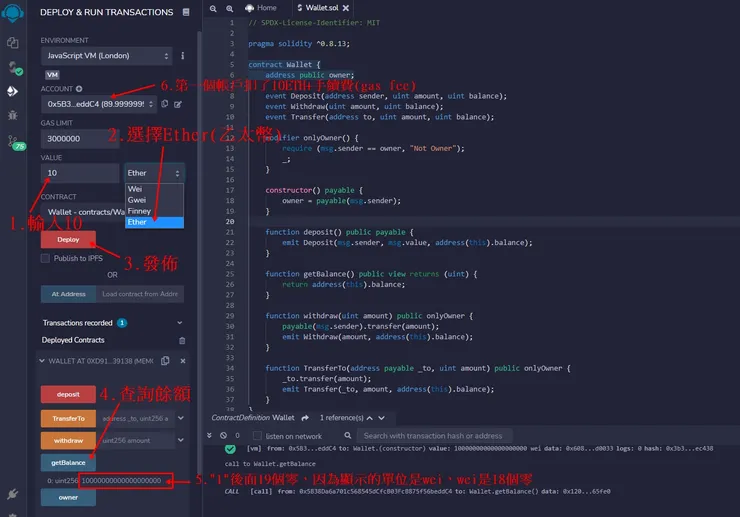The image size is (740, 517).
Task: Select Ether from unit list
Action: point(154,222)
